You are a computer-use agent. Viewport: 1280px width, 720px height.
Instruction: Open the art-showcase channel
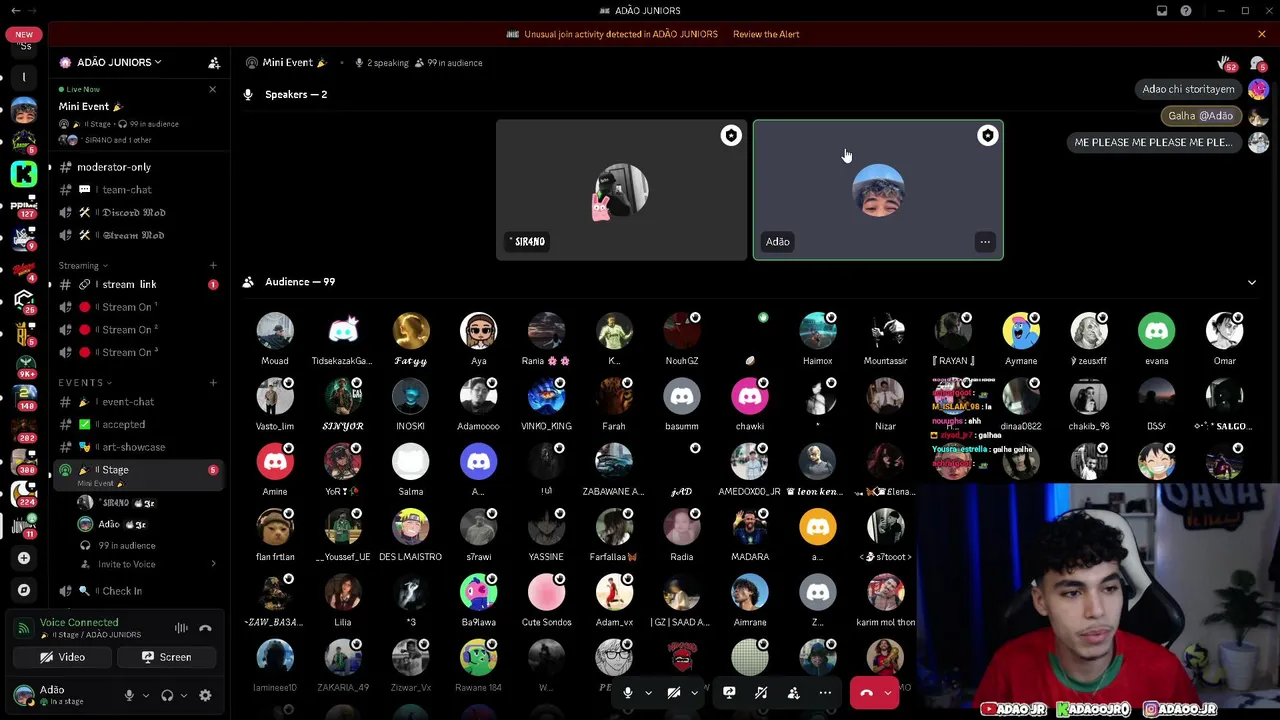click(138, 447)
